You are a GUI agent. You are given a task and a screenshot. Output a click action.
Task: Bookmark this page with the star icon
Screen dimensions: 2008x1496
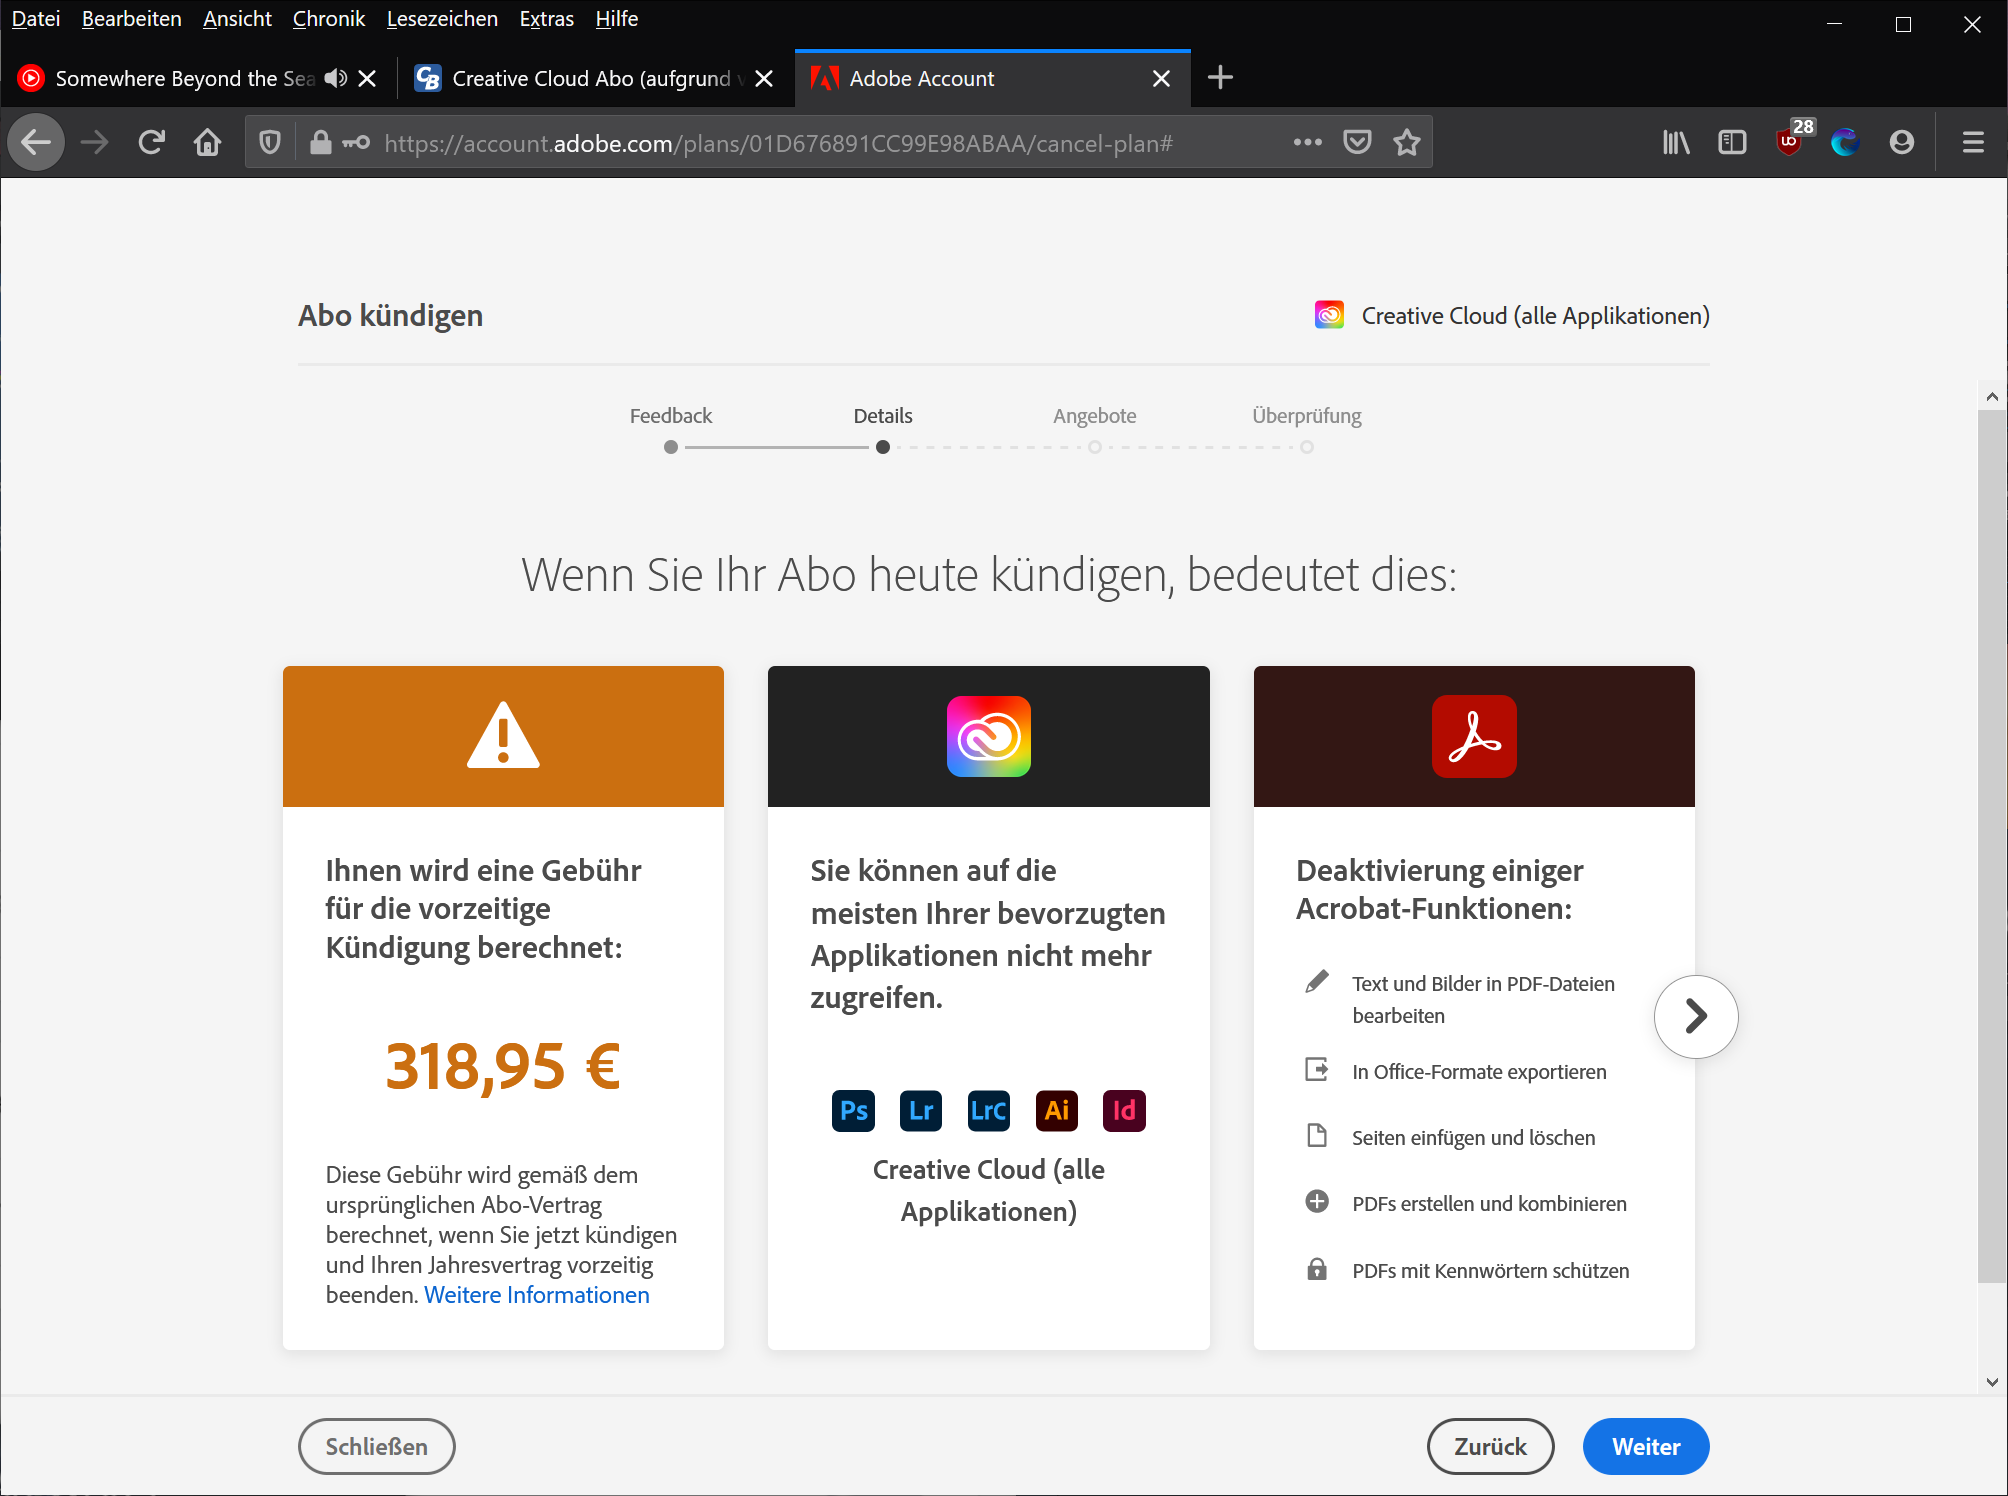click(x=1407, y=143)
